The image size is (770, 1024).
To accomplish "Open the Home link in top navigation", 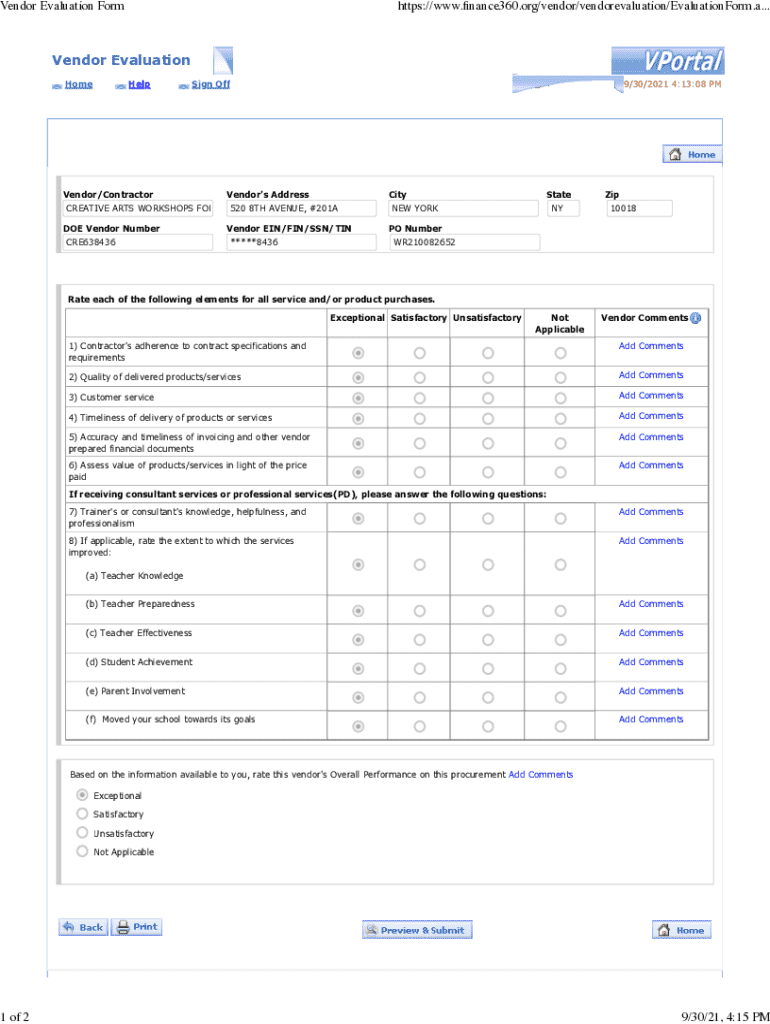I will click(78, 85).
